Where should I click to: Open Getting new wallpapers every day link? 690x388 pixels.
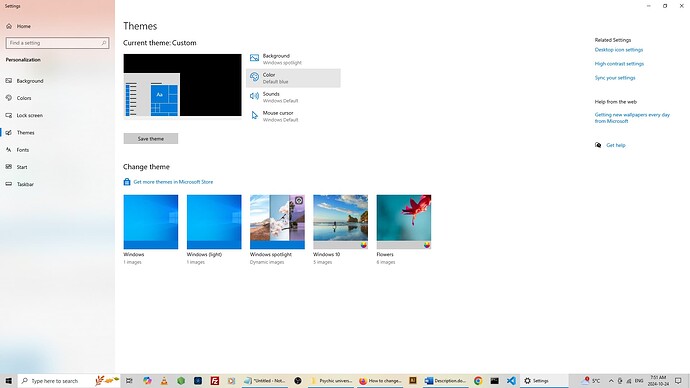[632, 117]
